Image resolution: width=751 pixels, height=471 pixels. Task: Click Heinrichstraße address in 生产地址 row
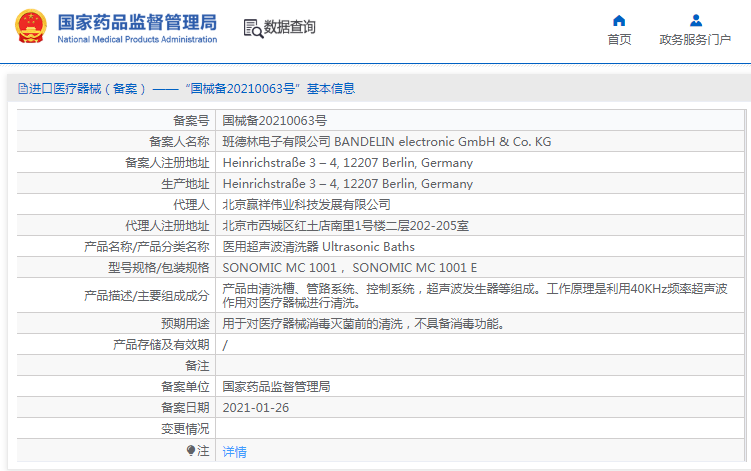click(x=348, y=184)
